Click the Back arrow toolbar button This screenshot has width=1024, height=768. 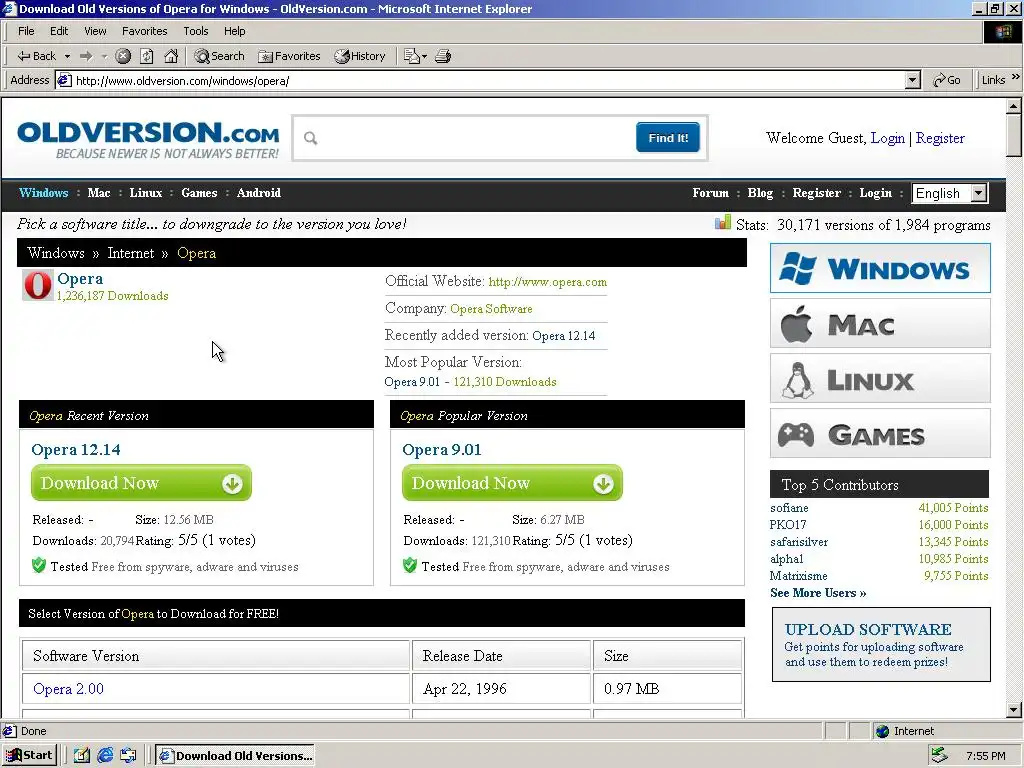click(x=36, y=56)
